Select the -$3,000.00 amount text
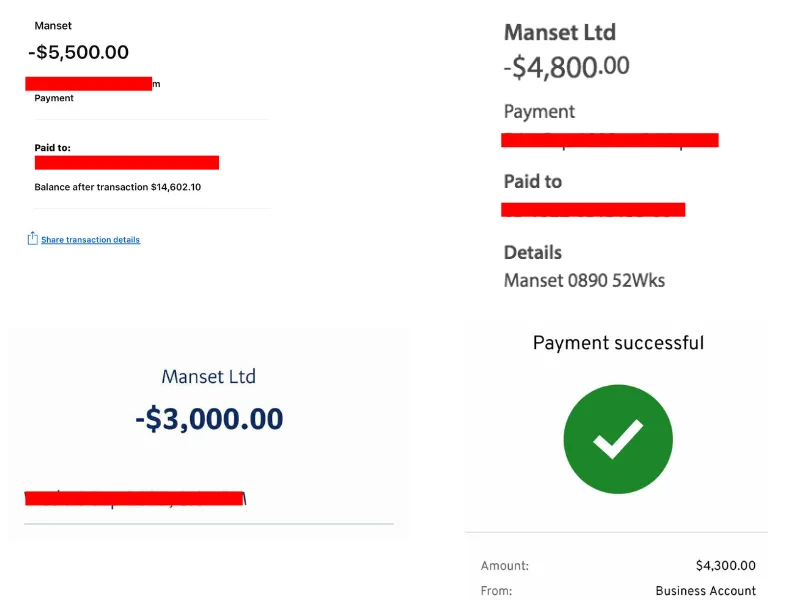 click(209, 419)
